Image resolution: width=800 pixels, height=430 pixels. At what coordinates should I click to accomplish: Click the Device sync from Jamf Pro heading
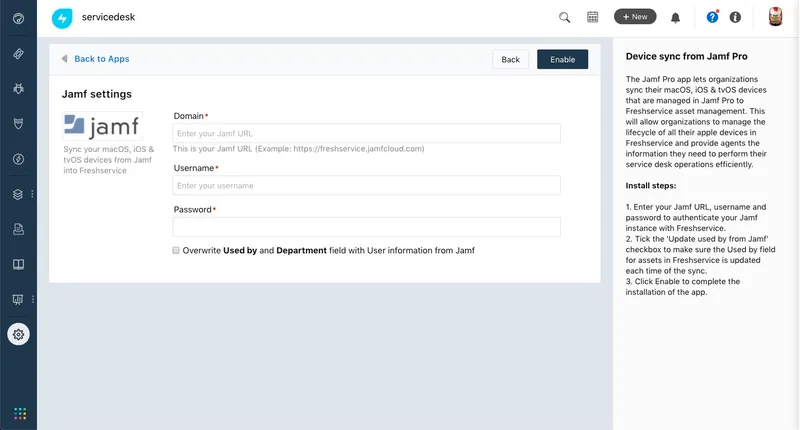(686, 57)
